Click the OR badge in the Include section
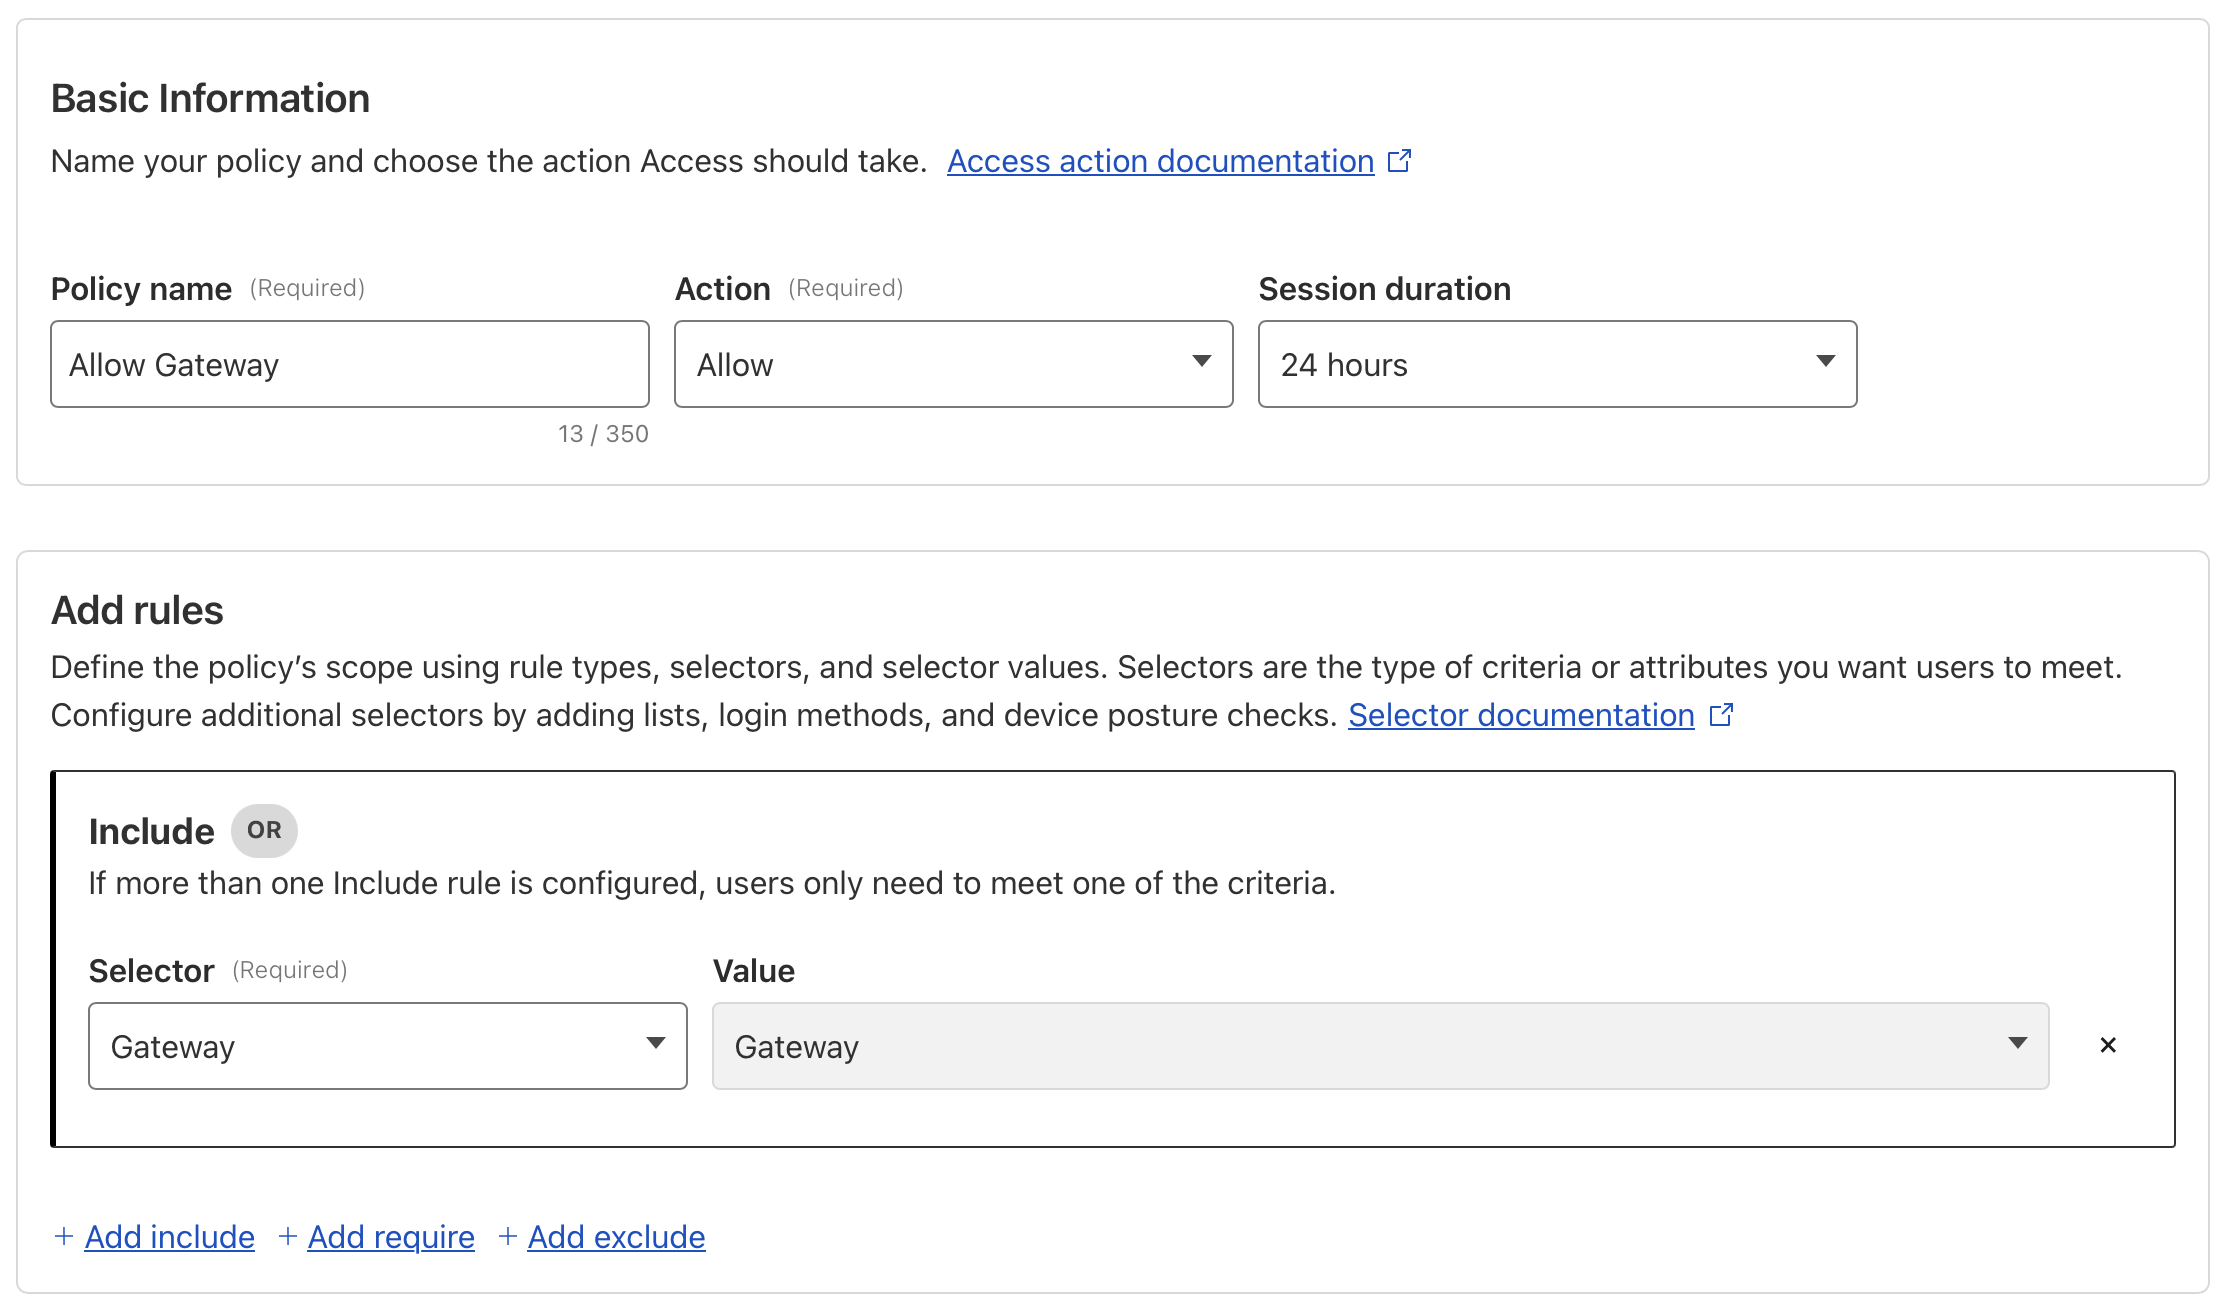The width and height of the screenshot is (2230, 1310). click(x=264, y=830)
